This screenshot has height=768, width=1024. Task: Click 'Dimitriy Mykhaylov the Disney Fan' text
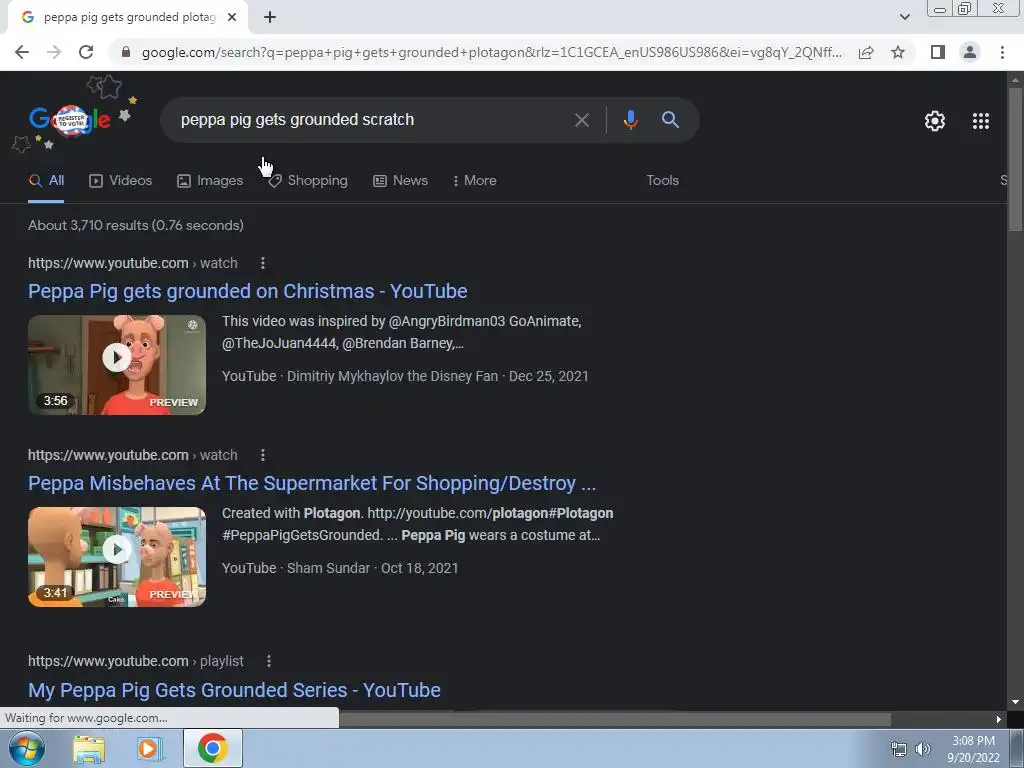pyautogui.click(x=392, y=376)
